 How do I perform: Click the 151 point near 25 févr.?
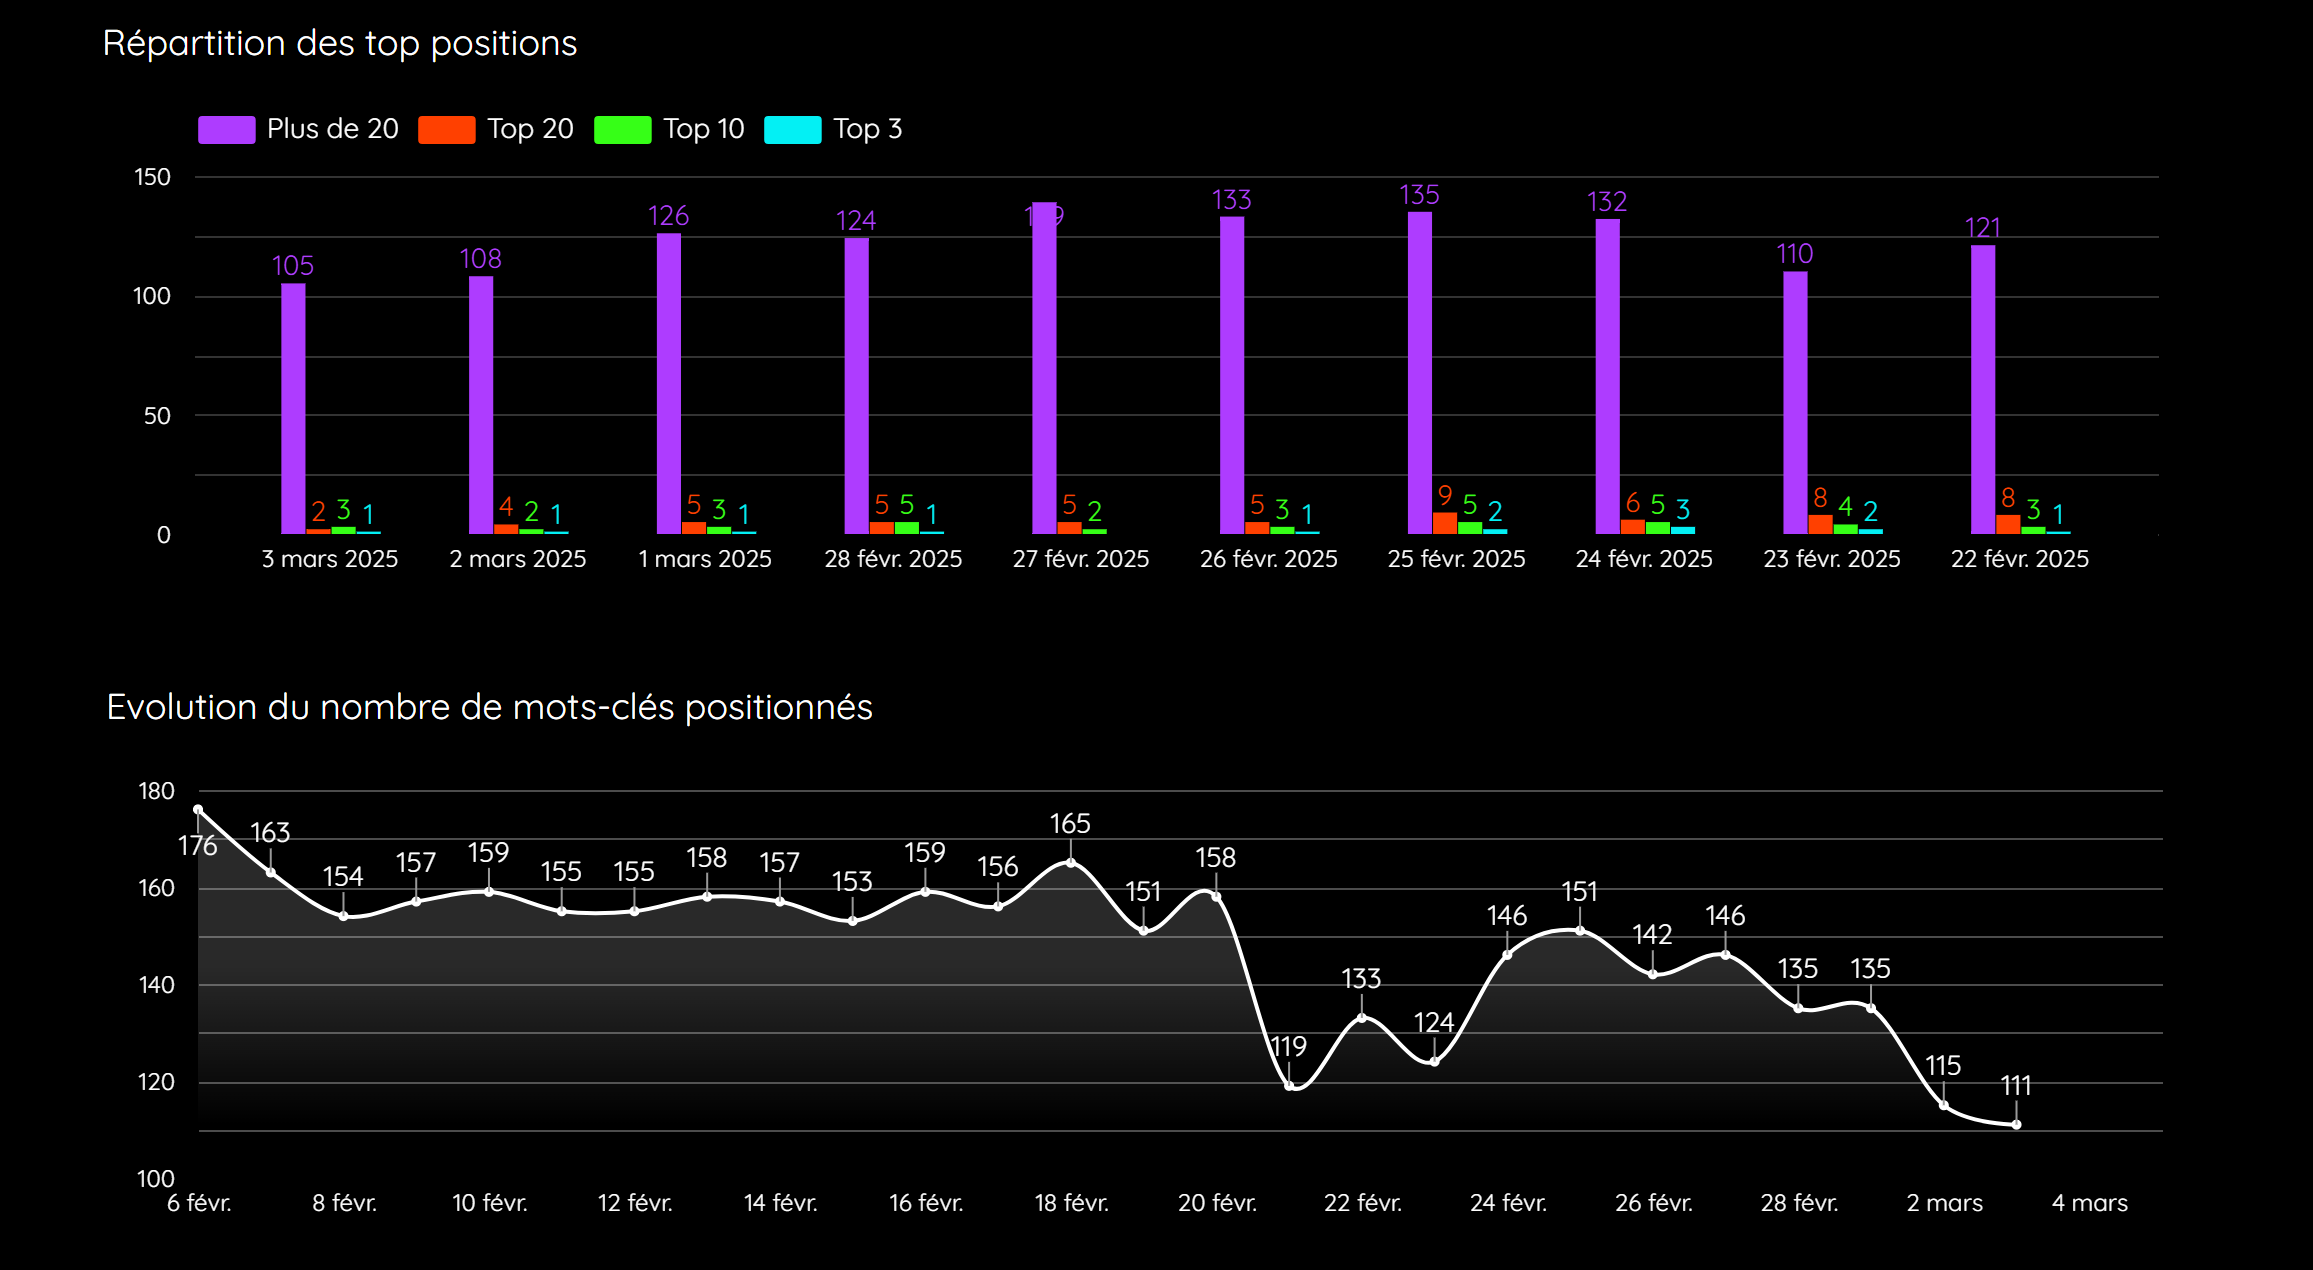pos(1580,931)
